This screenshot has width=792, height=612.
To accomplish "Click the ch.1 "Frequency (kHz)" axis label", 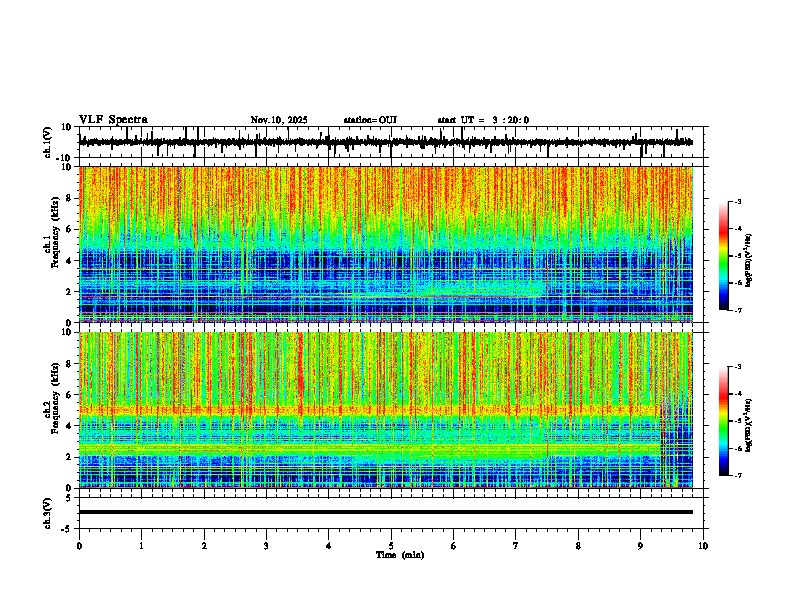I will tap(55, 232).
